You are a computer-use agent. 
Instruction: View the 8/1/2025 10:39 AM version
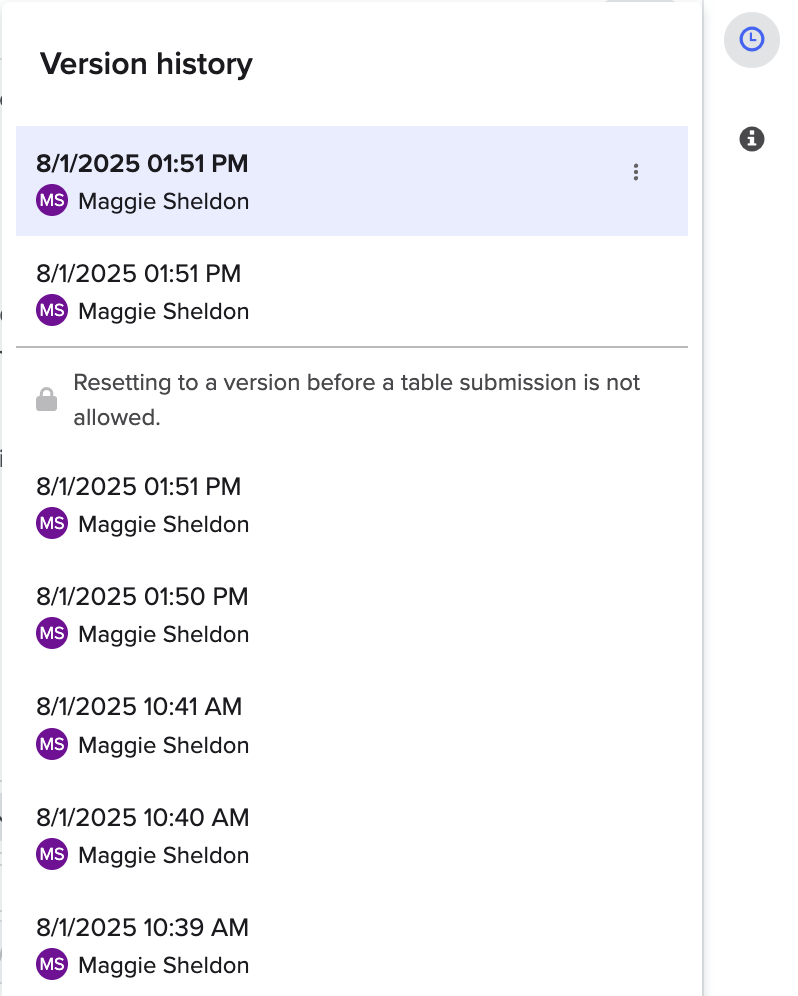tap(142, 928)
